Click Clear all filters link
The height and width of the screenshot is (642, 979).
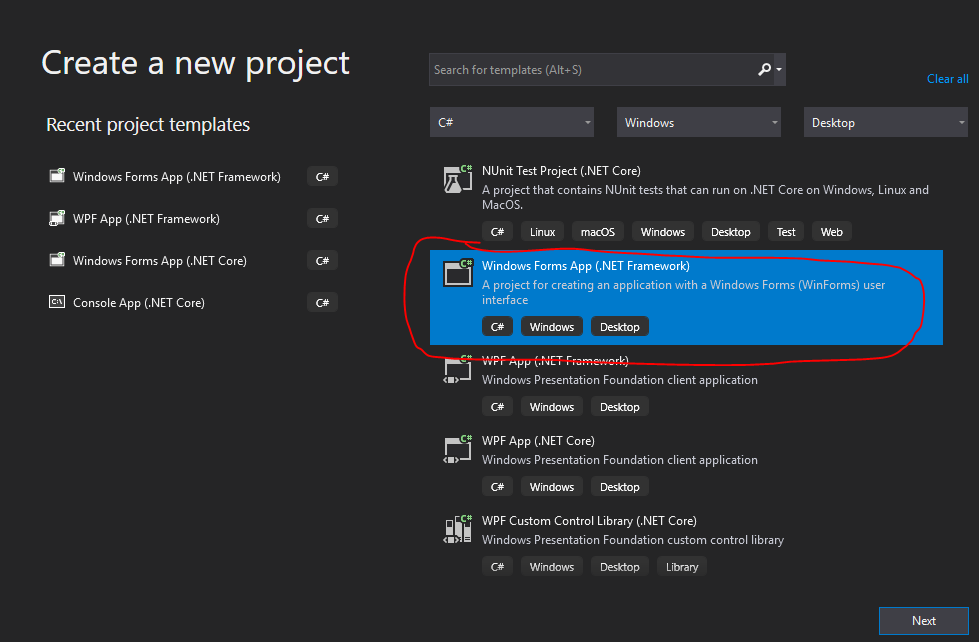pyautogui.click(x=948, y=79)
